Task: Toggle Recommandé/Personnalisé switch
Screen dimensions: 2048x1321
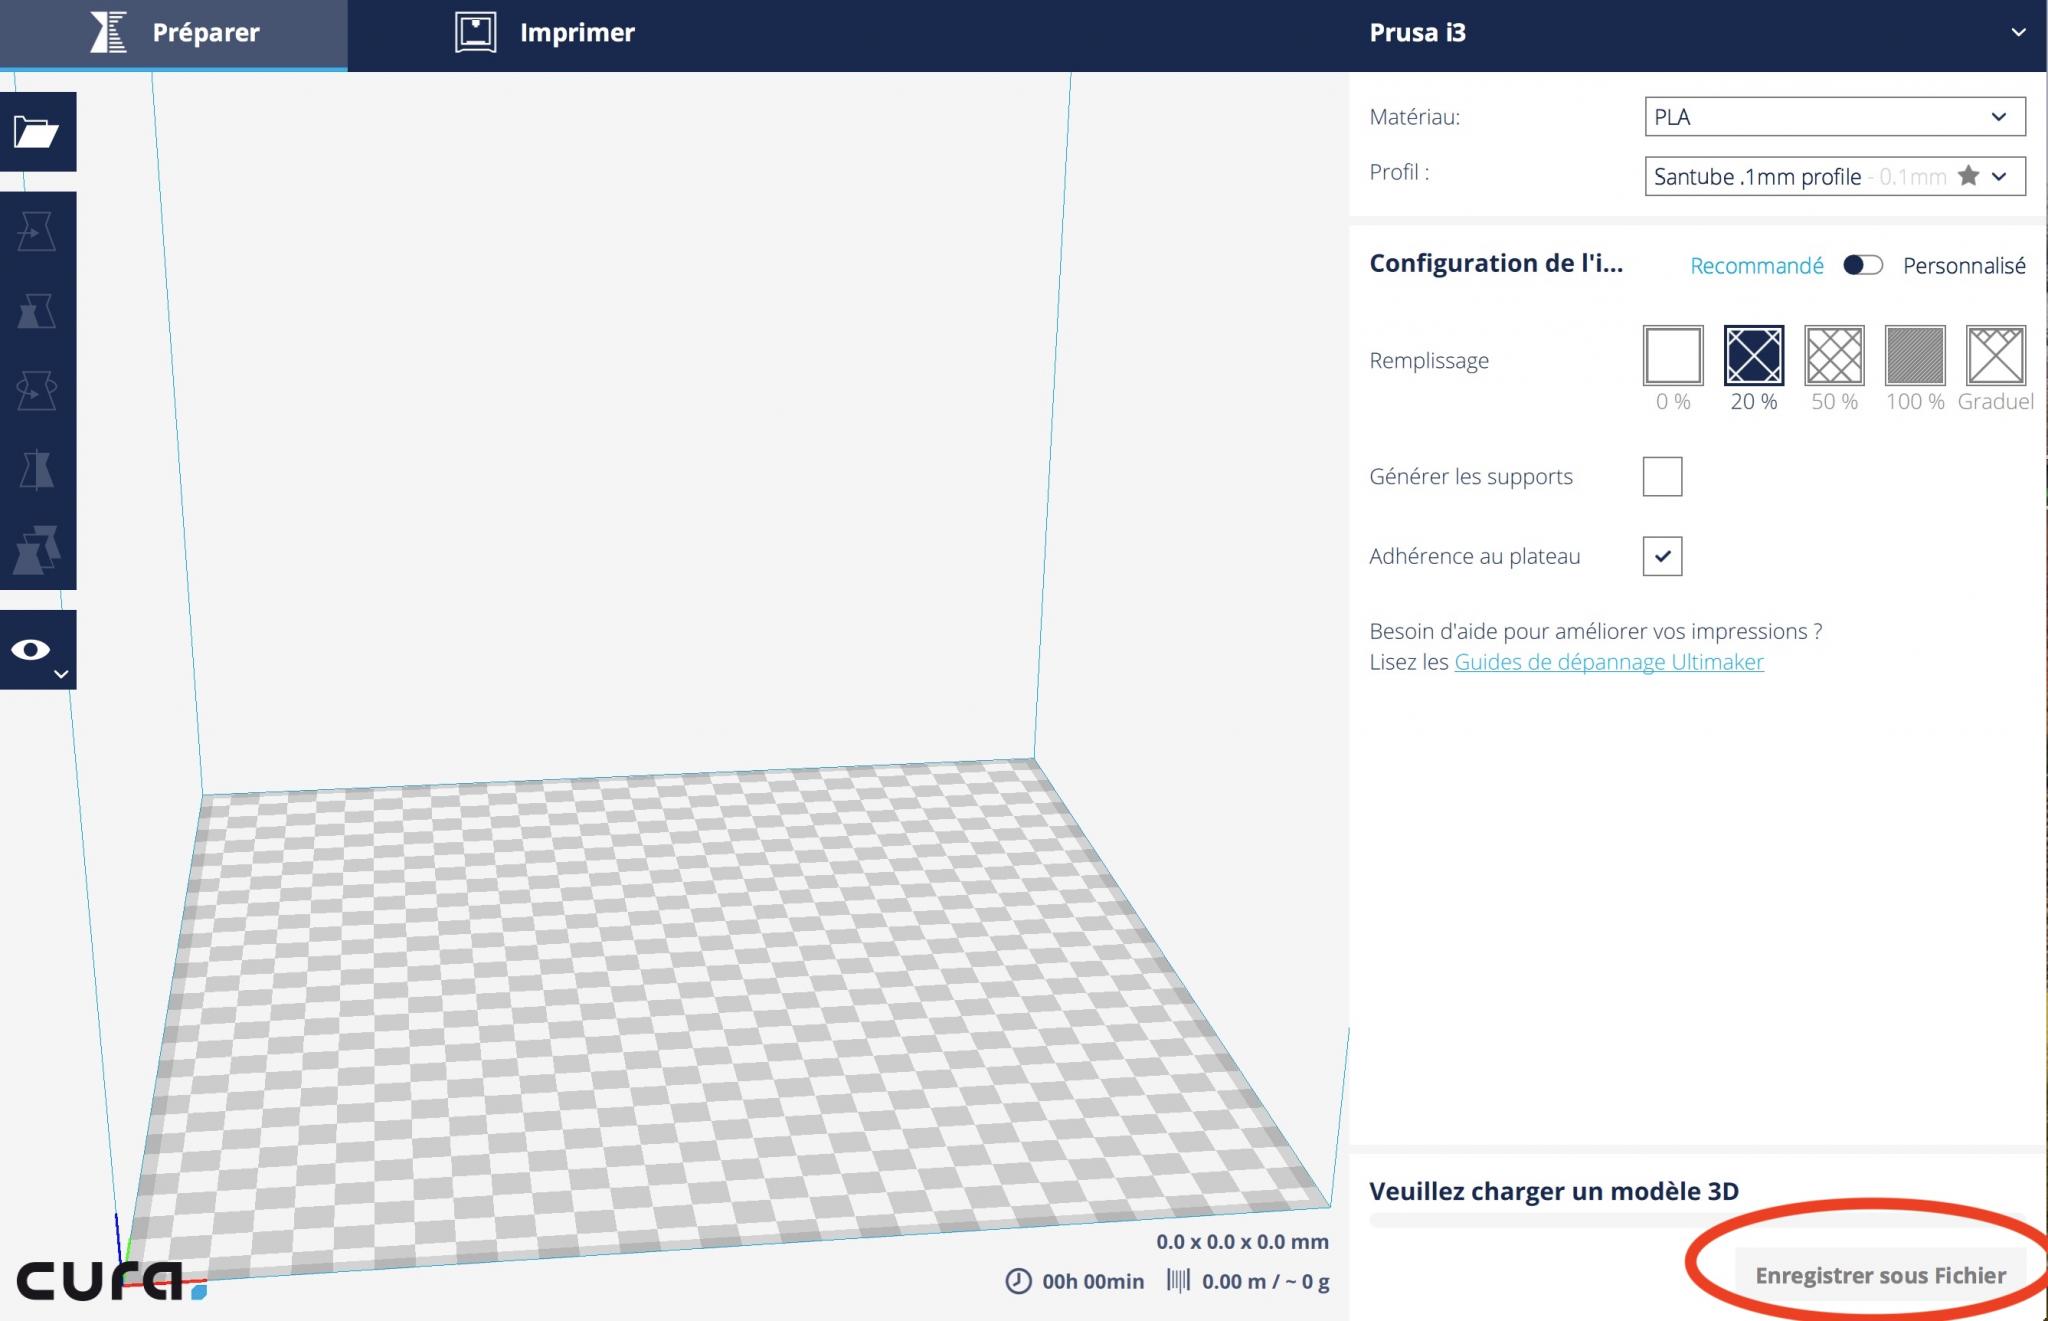Action: click(x=1863, y=265)
